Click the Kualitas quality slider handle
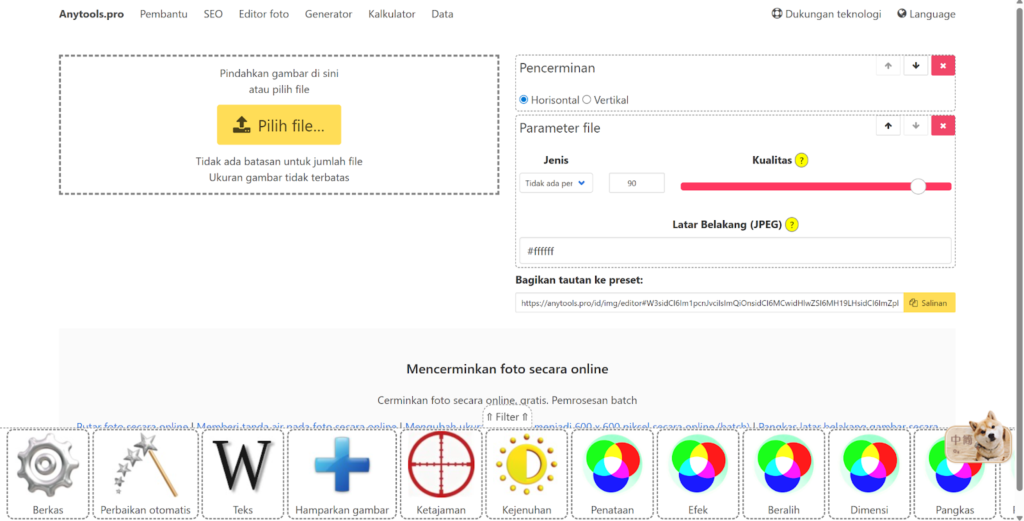Image resolution: width=1024 pixels, height=521 pixels. click(917, 185)
